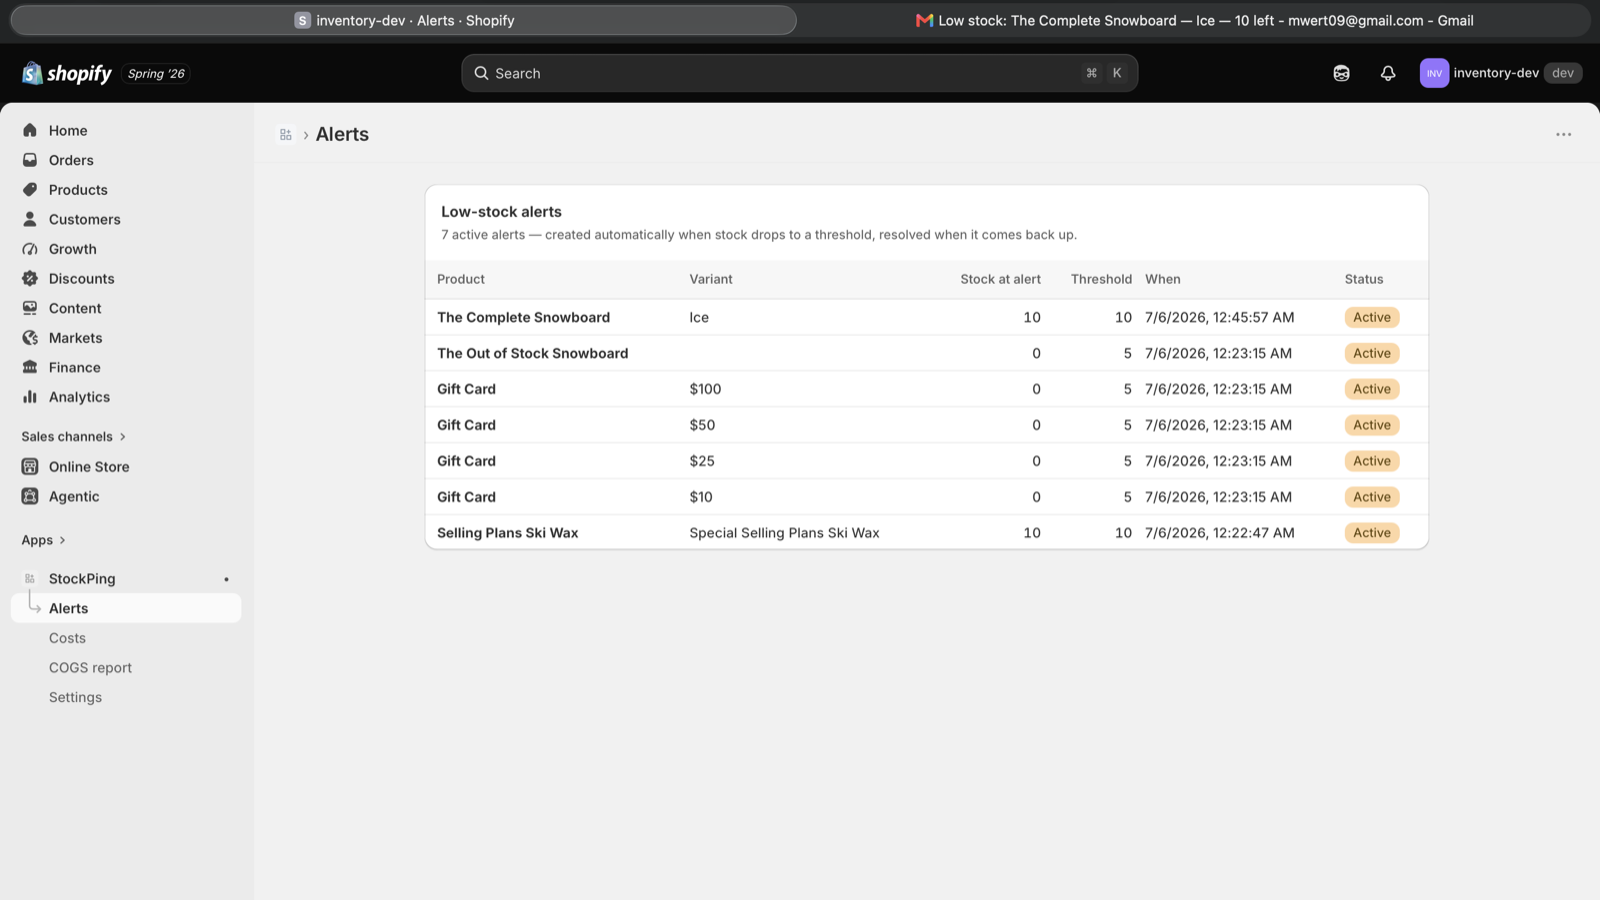Click the Selling Plans Ski Wax product
The height and width of the screenshot is (900, 1600).
(507, 533)
